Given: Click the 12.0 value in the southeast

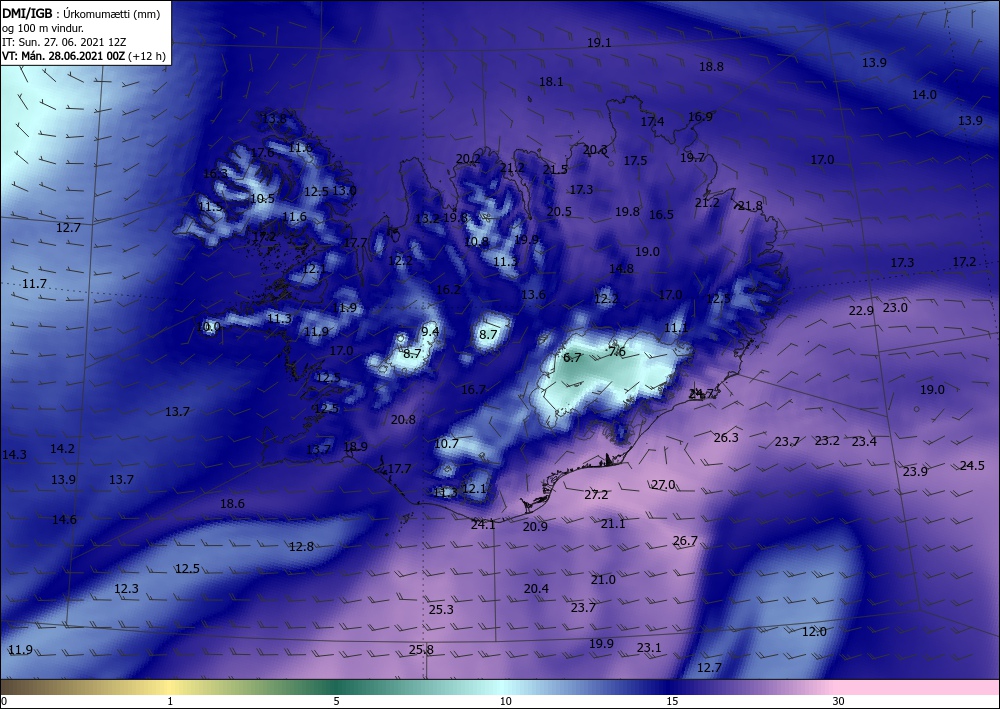Looking at the screenshot, I should (x=814, y=631).
